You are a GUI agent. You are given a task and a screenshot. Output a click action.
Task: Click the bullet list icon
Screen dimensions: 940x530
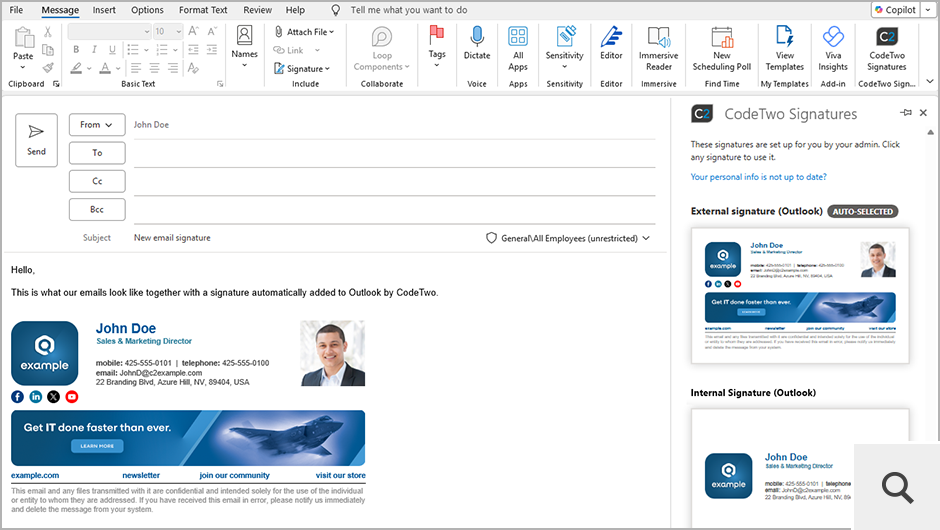133,50
